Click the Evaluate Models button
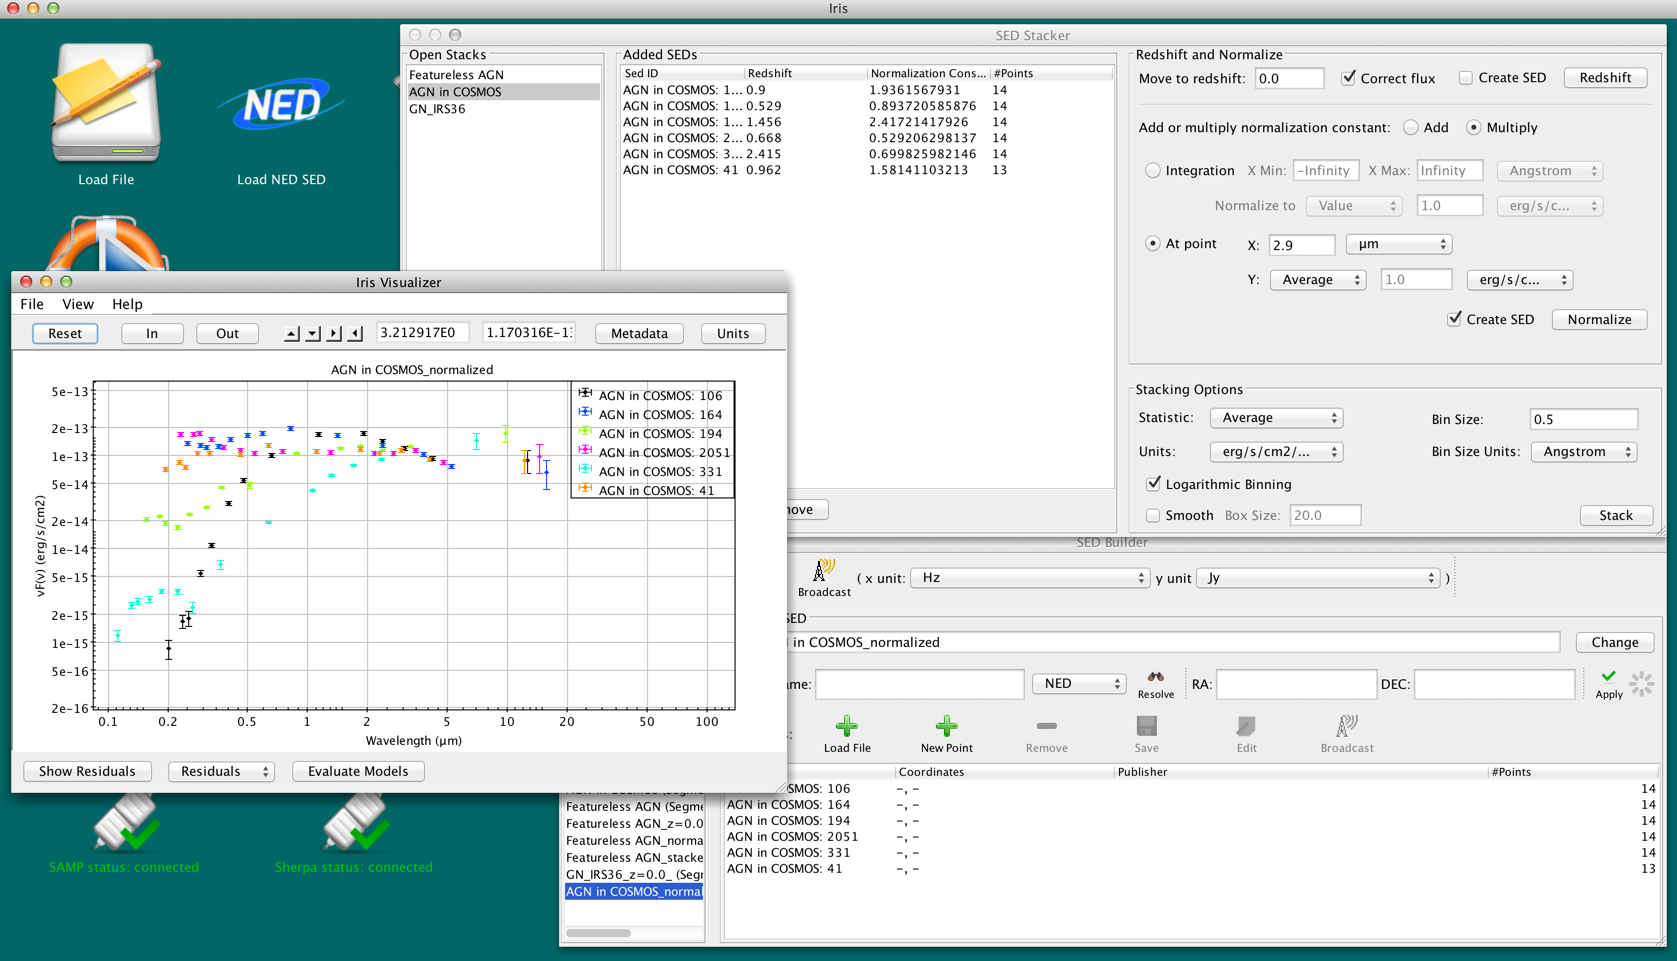Screen dimensions: 1677x961 click(x=358, y=771)
